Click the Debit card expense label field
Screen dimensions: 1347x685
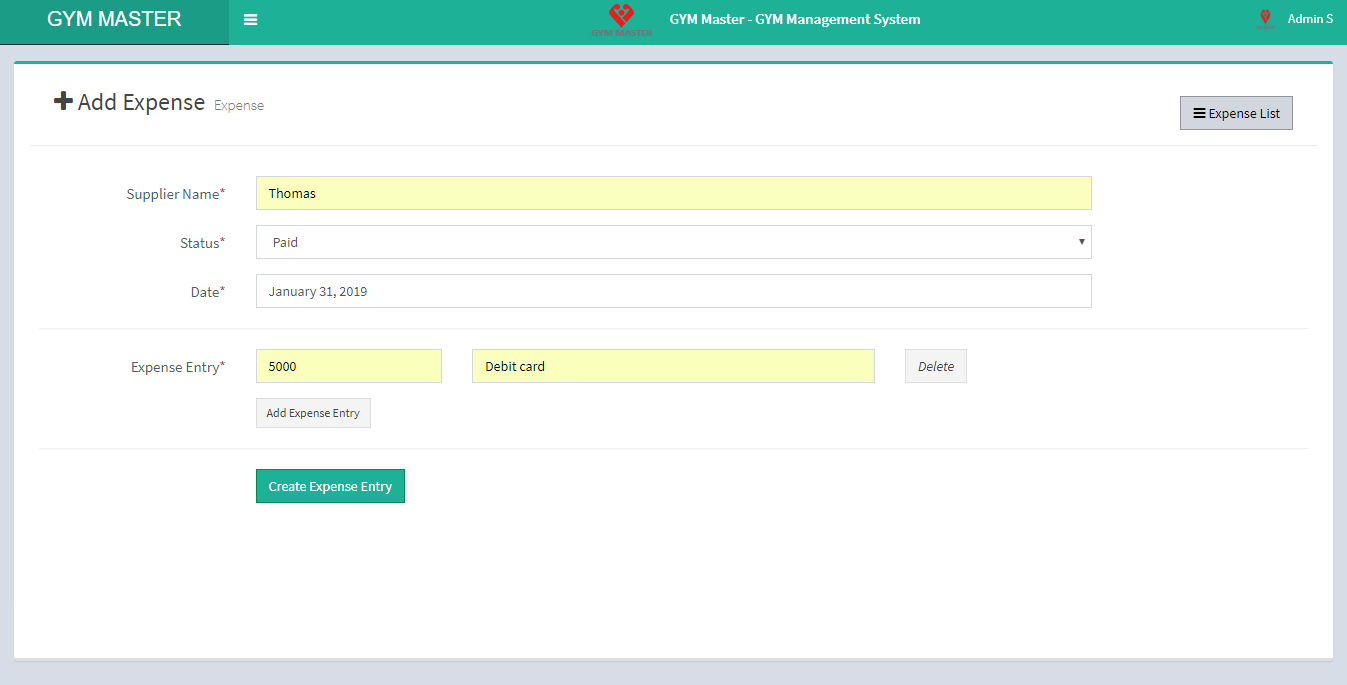[x=672, y=366]
